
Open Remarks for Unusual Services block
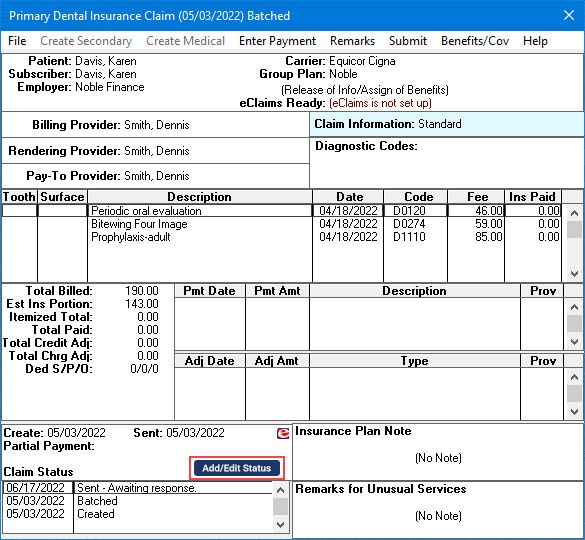click(x=438, y=509)
